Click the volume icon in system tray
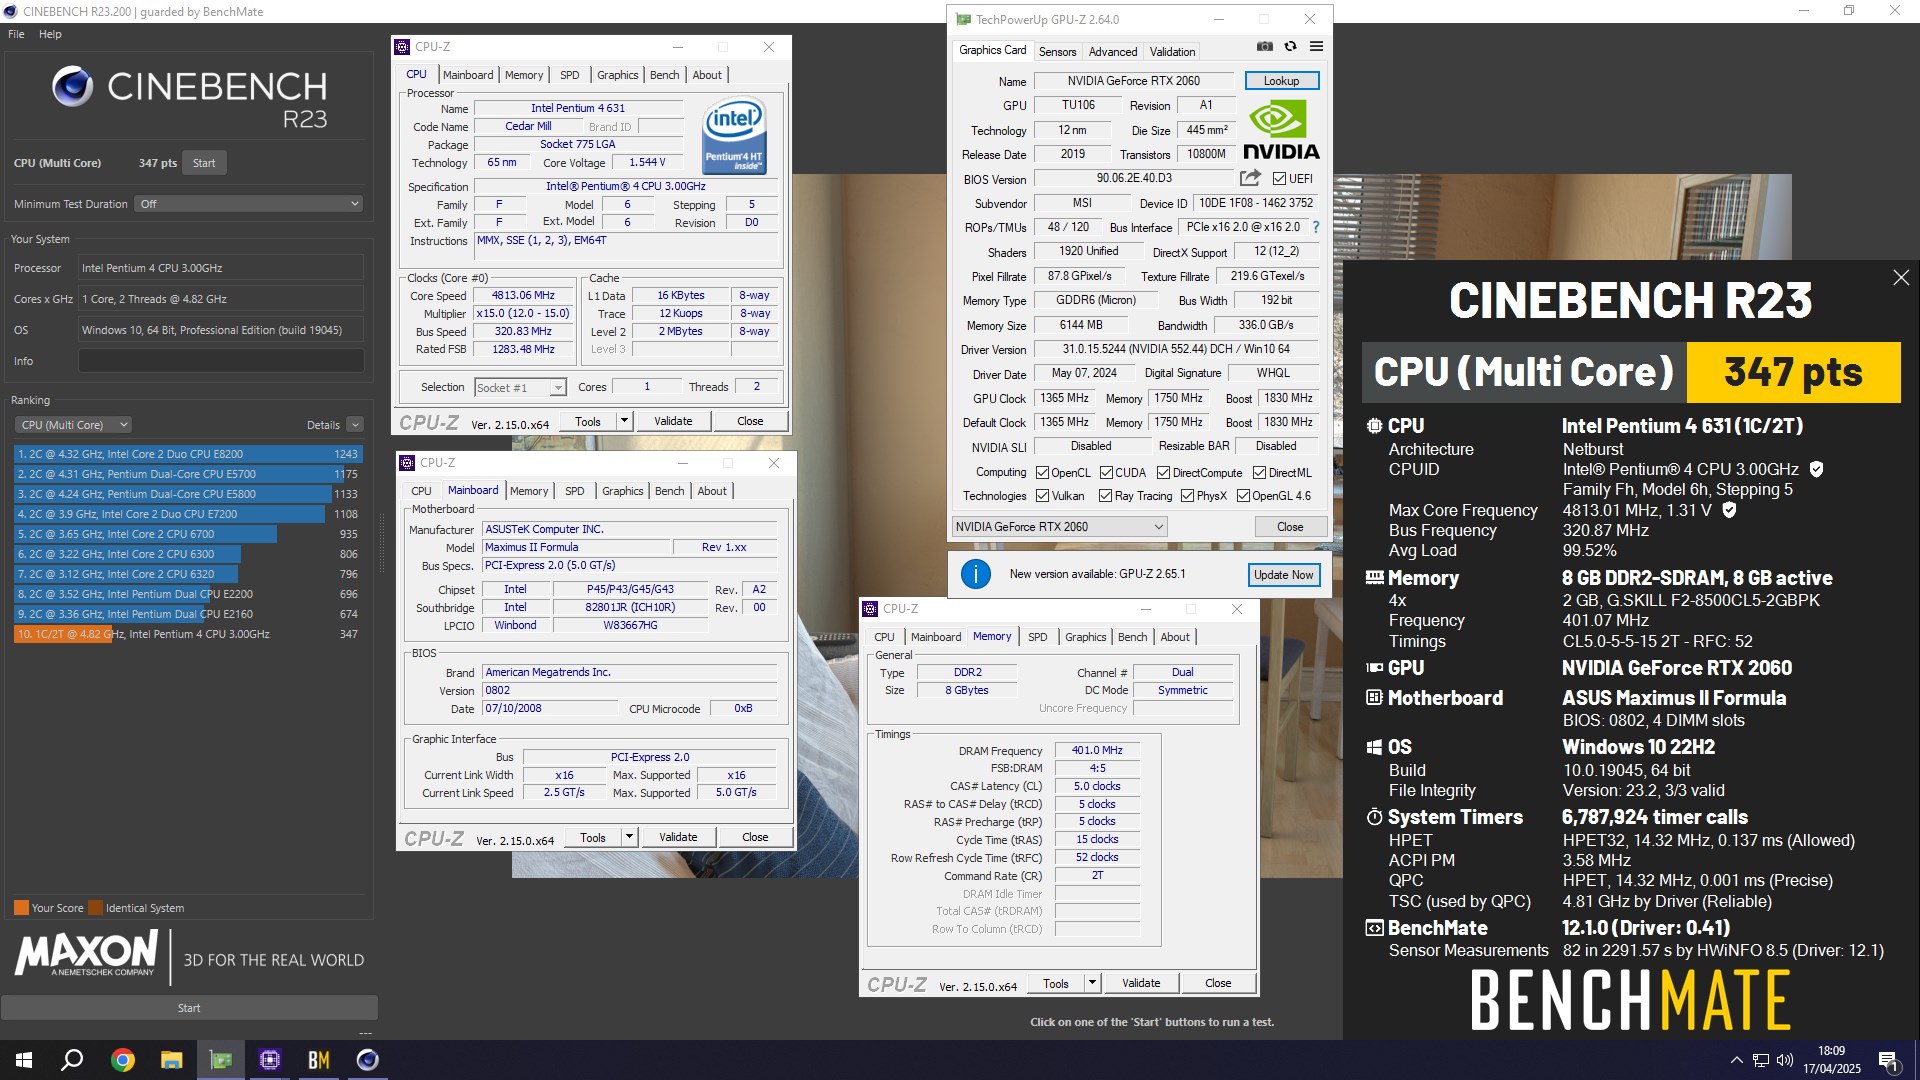 [1785, 1061]
